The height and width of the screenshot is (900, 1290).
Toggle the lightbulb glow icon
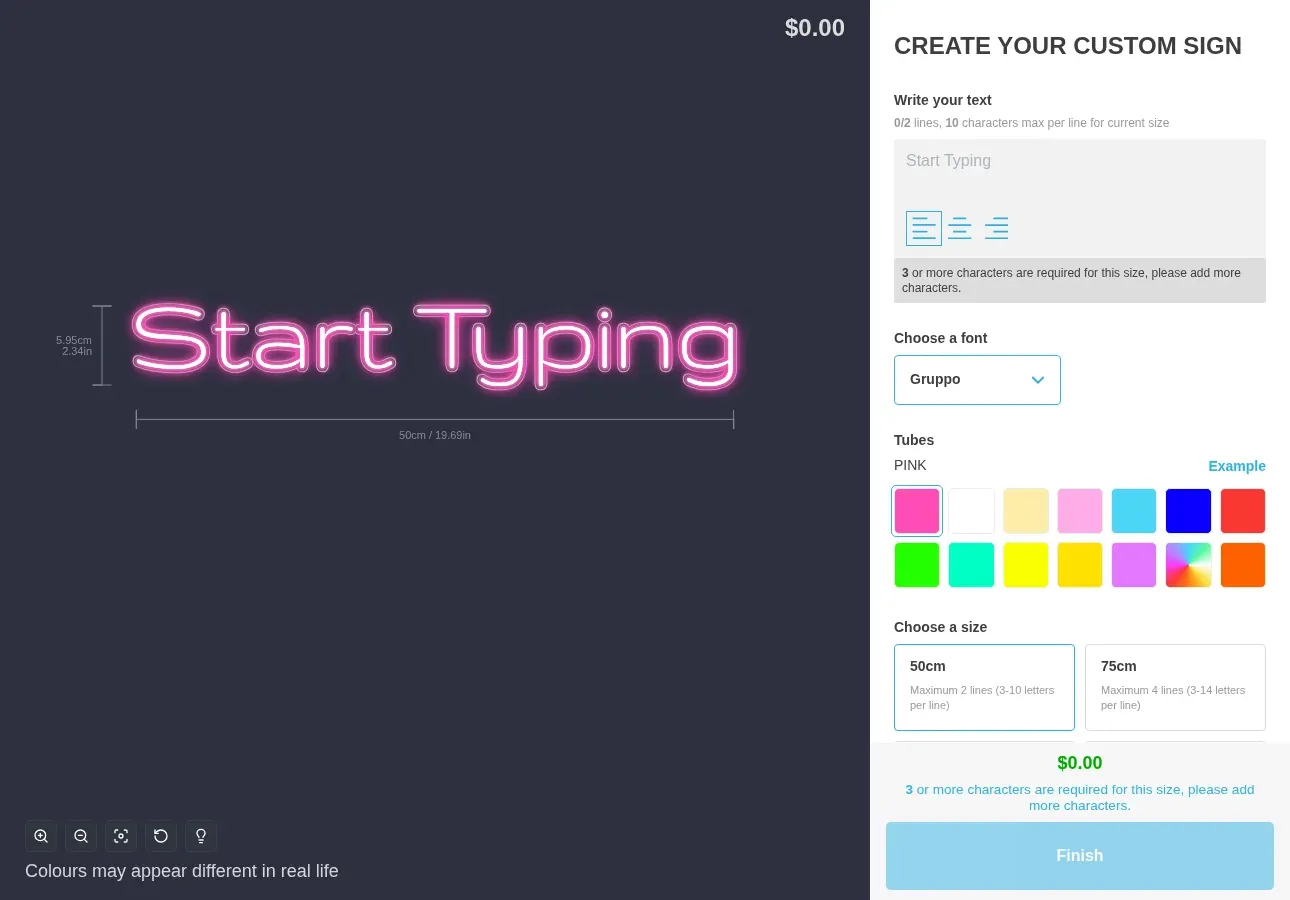point(201,836)
